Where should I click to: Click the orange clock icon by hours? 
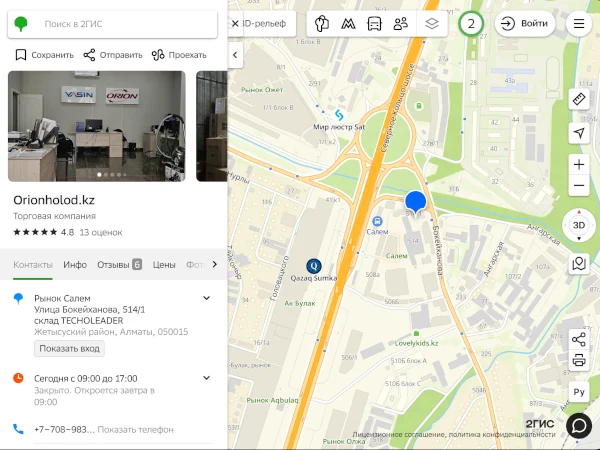tap(18, 378)
